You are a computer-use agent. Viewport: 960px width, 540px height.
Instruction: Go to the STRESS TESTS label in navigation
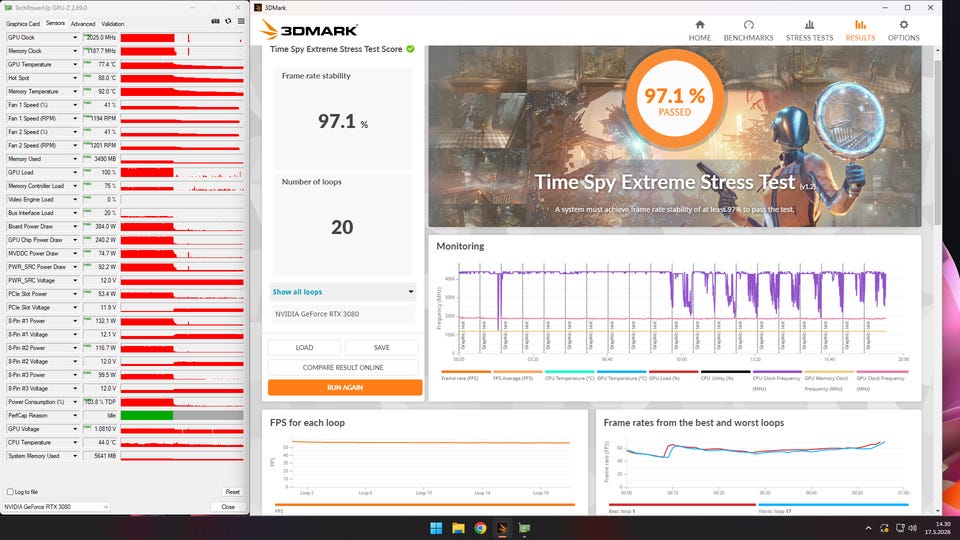(x=809, y=38)
